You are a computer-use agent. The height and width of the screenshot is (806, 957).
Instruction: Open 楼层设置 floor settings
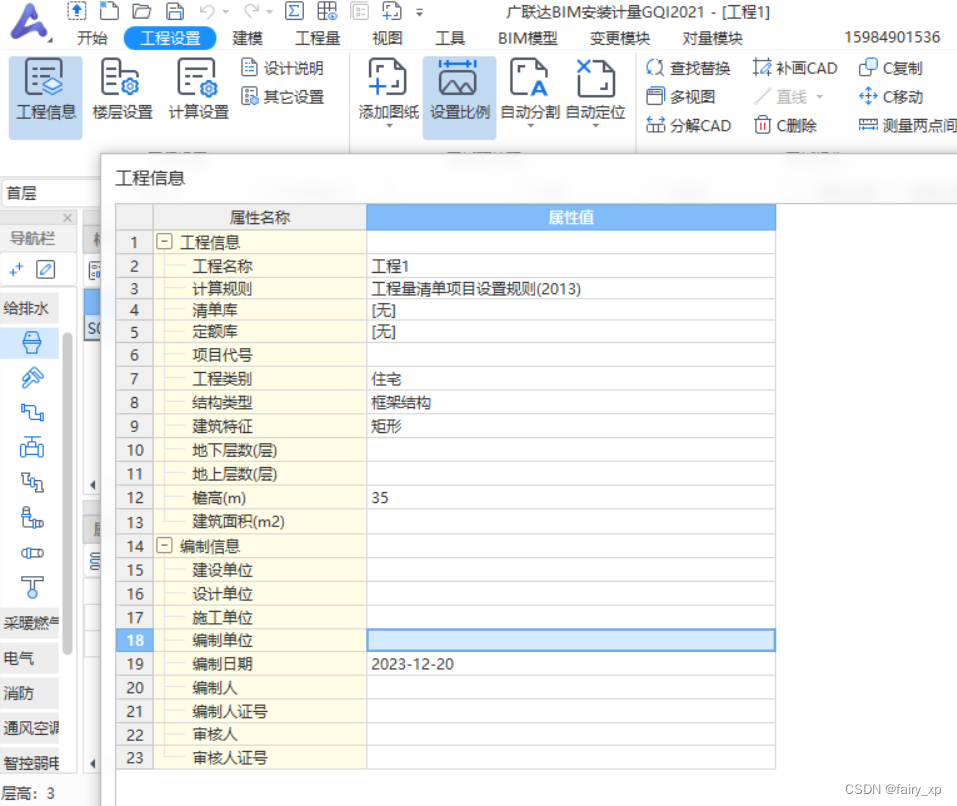[x=122, y=90]
